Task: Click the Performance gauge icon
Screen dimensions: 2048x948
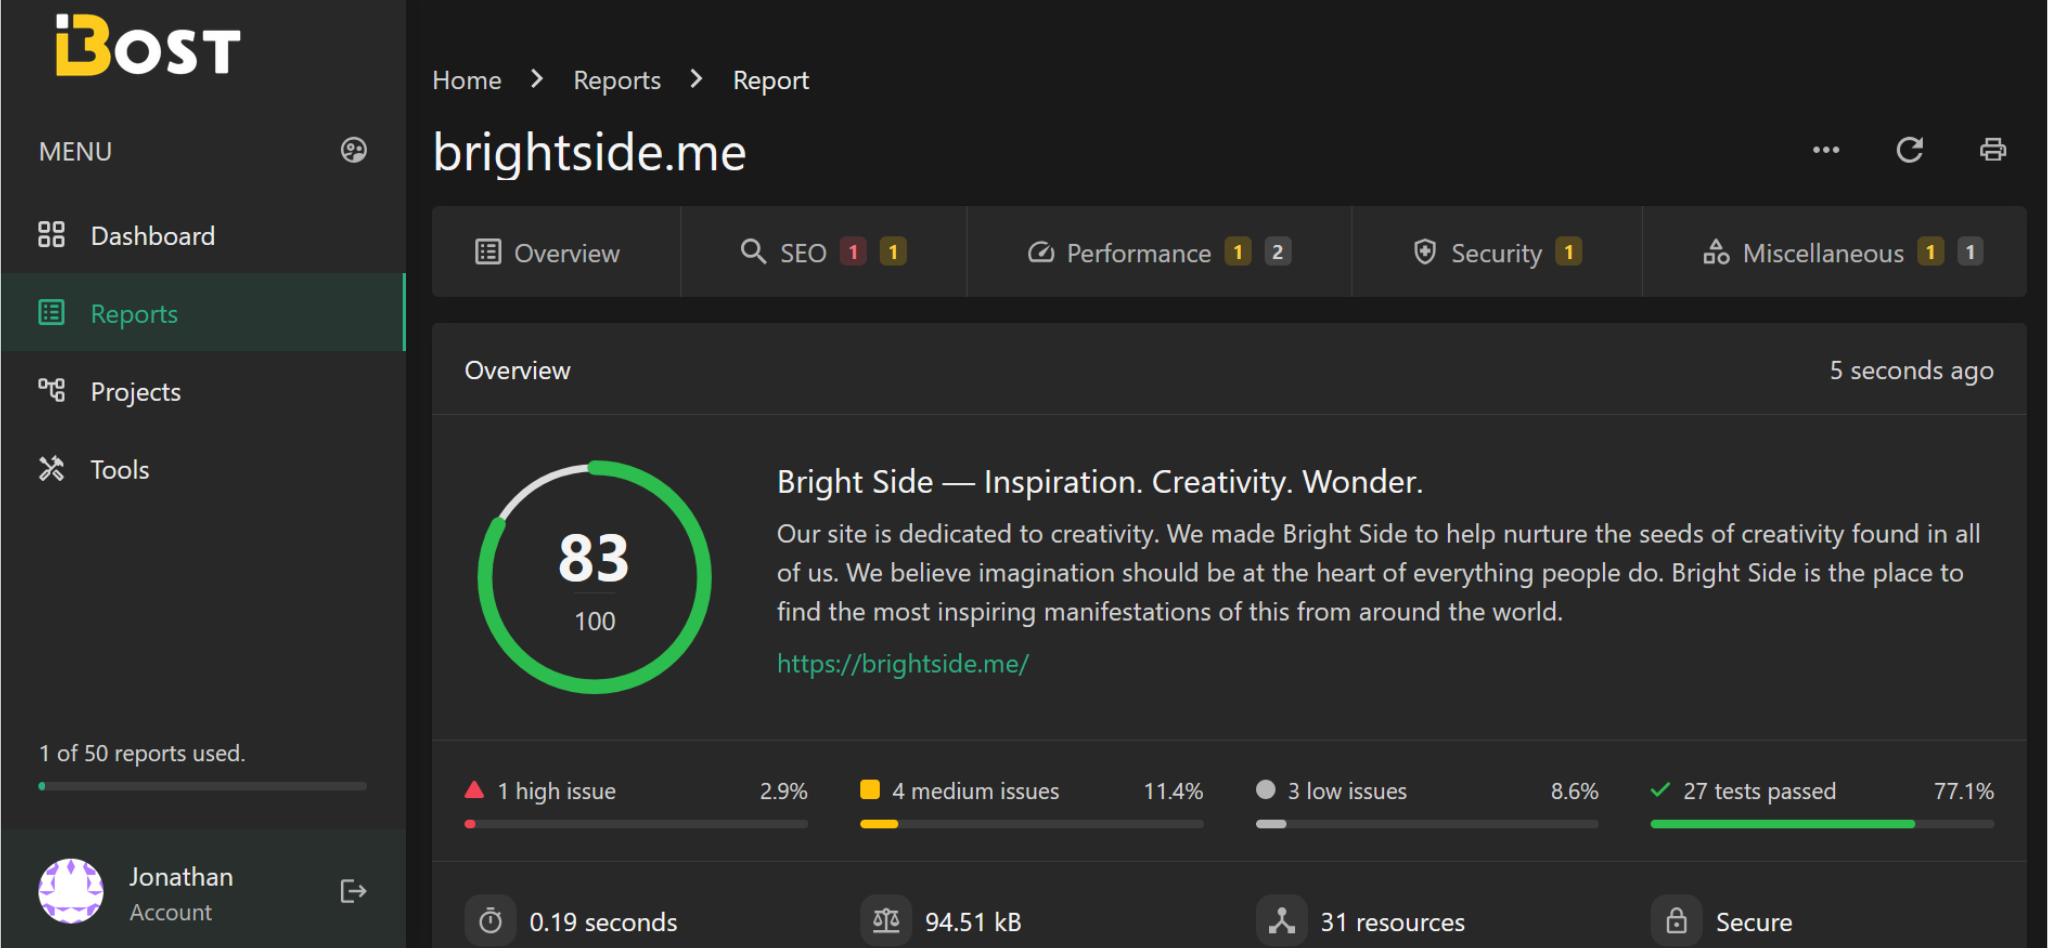Action: pos(1041,252)
